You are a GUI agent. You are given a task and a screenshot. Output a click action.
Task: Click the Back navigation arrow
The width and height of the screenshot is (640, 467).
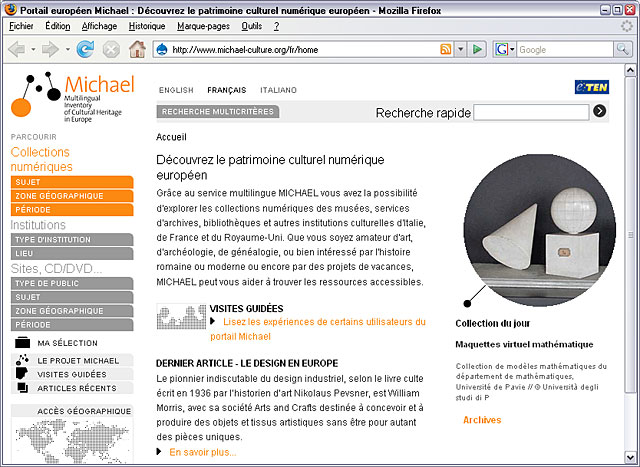tap(17, 50)
